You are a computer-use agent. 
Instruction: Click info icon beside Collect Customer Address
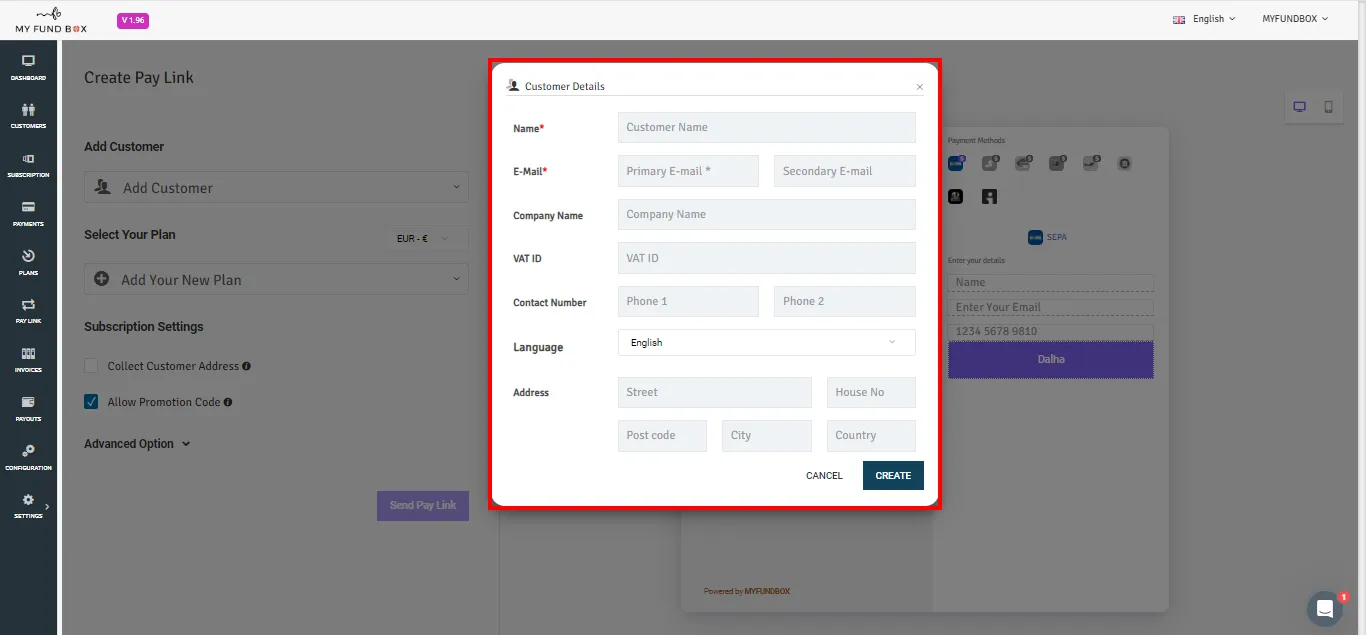[247, 366]
